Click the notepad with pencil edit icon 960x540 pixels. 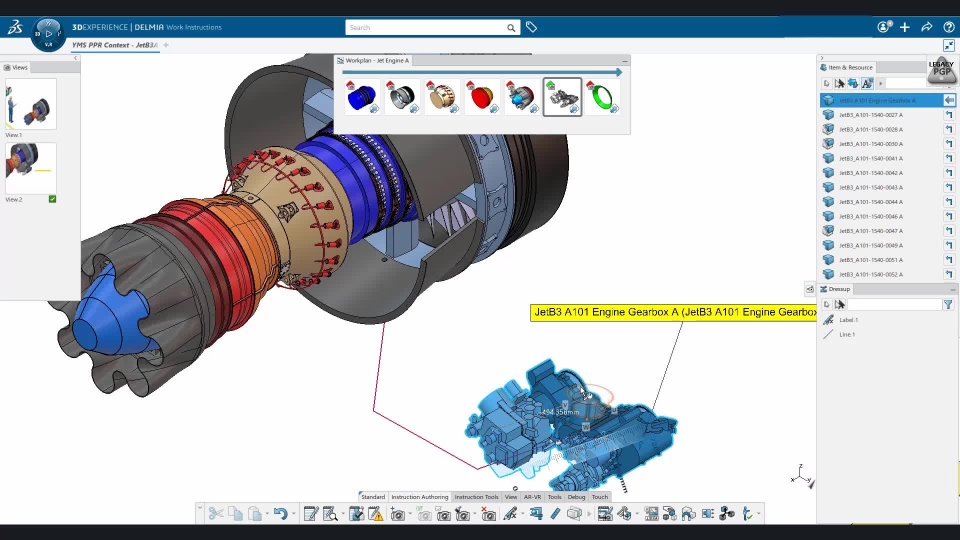pos(311,514)
